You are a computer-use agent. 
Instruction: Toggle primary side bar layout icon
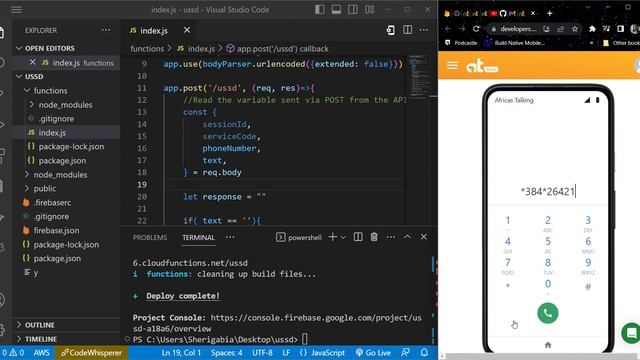click(x=320, y=9)
